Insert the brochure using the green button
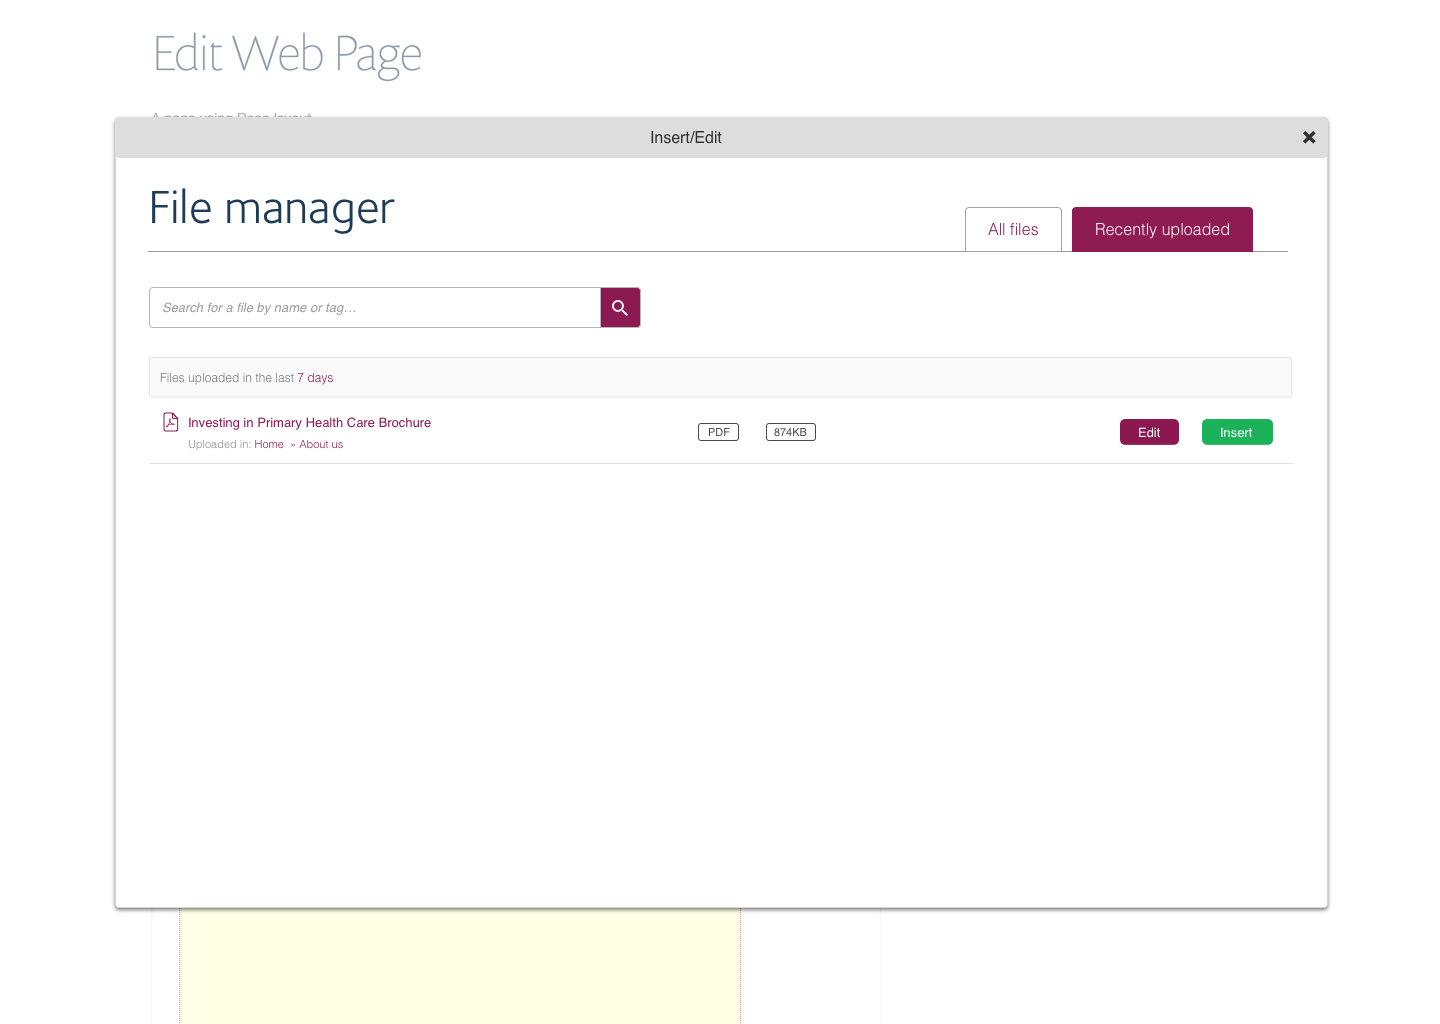The height and width of the screenshot is (1024, 1440). click(x=1236, y=432)
